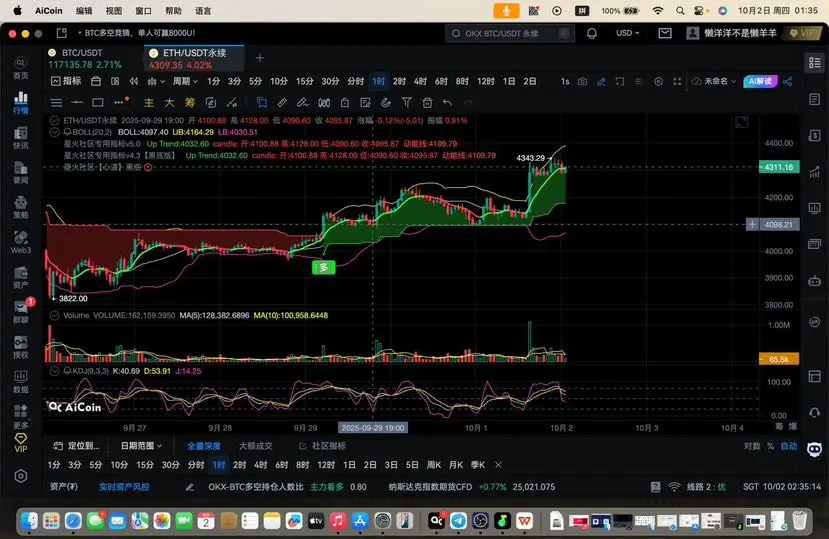Open the Wi-Fi menu bar icon

tap(658, 11)
